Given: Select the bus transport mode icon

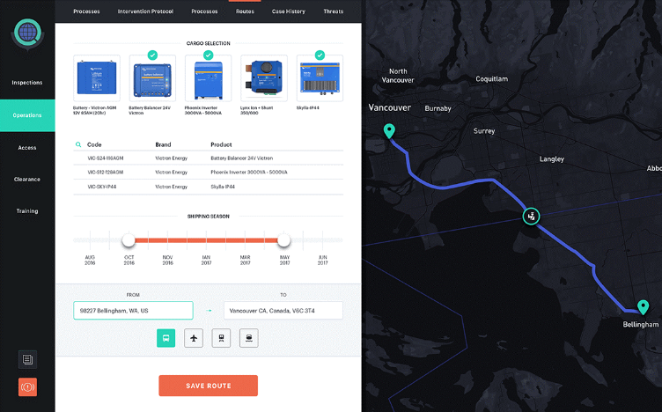Looking at the screenshot, I should coord(166,338).
